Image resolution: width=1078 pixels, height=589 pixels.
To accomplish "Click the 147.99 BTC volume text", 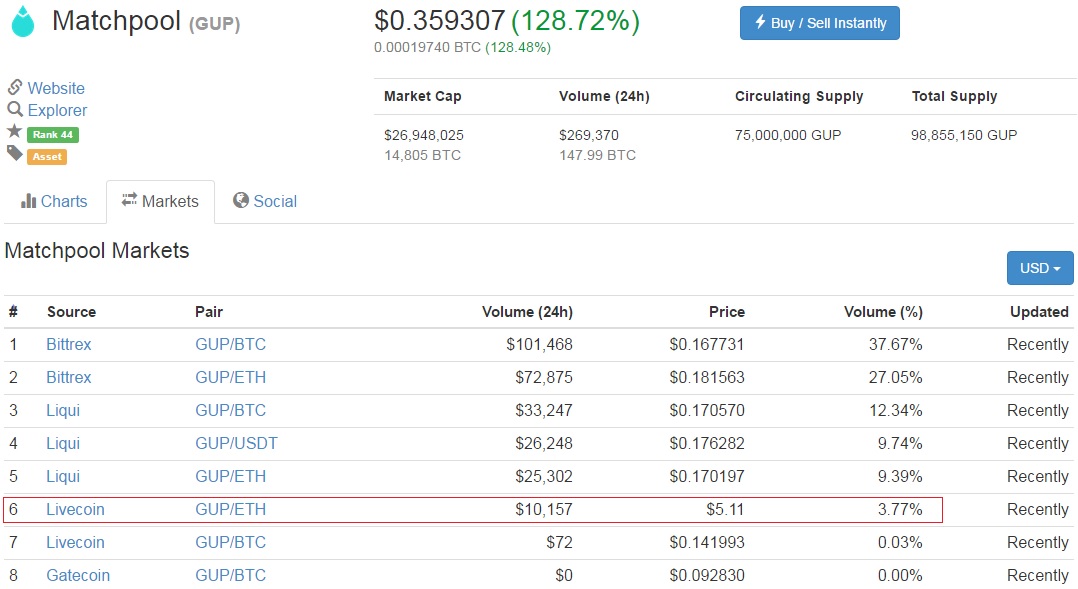I will click(597, 155).
